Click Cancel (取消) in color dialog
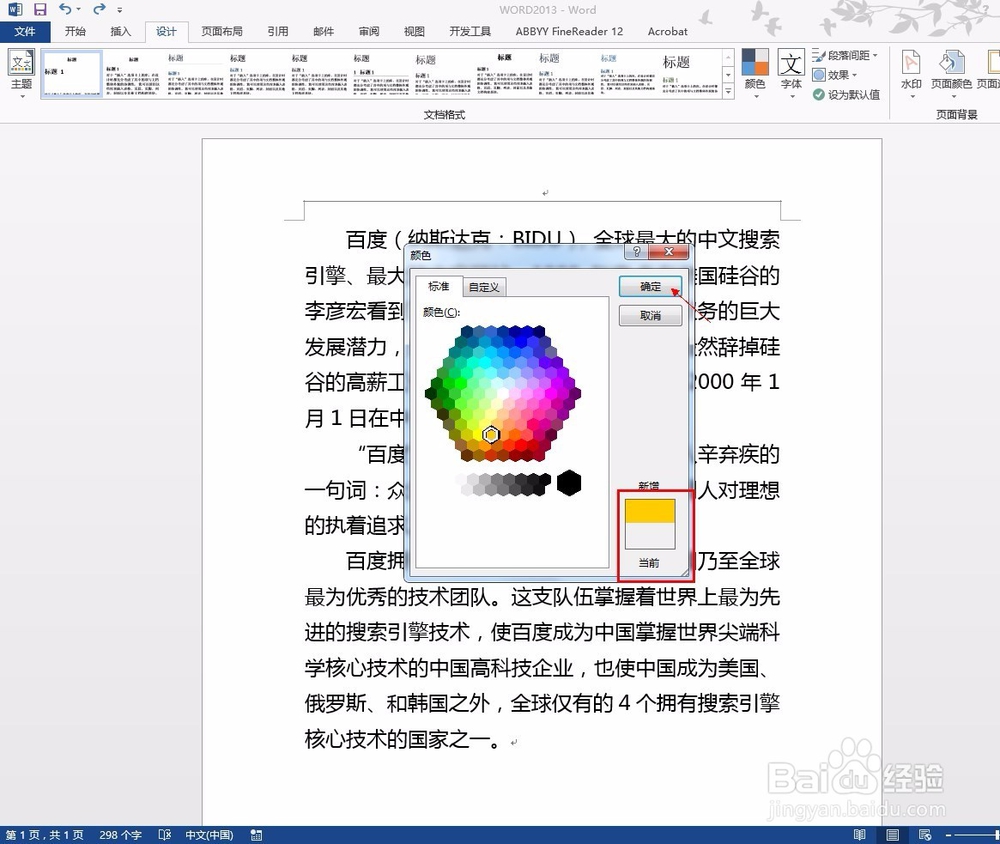The height and width of the screenshot is (844, 1000). click(651, 315)
